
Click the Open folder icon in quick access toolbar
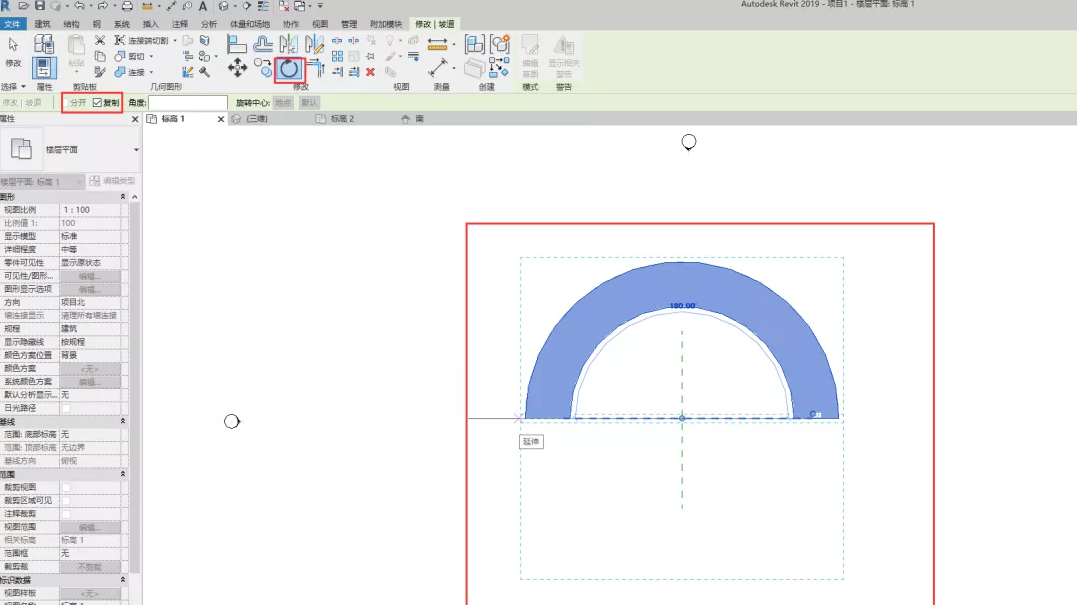(x=24, y=6)
